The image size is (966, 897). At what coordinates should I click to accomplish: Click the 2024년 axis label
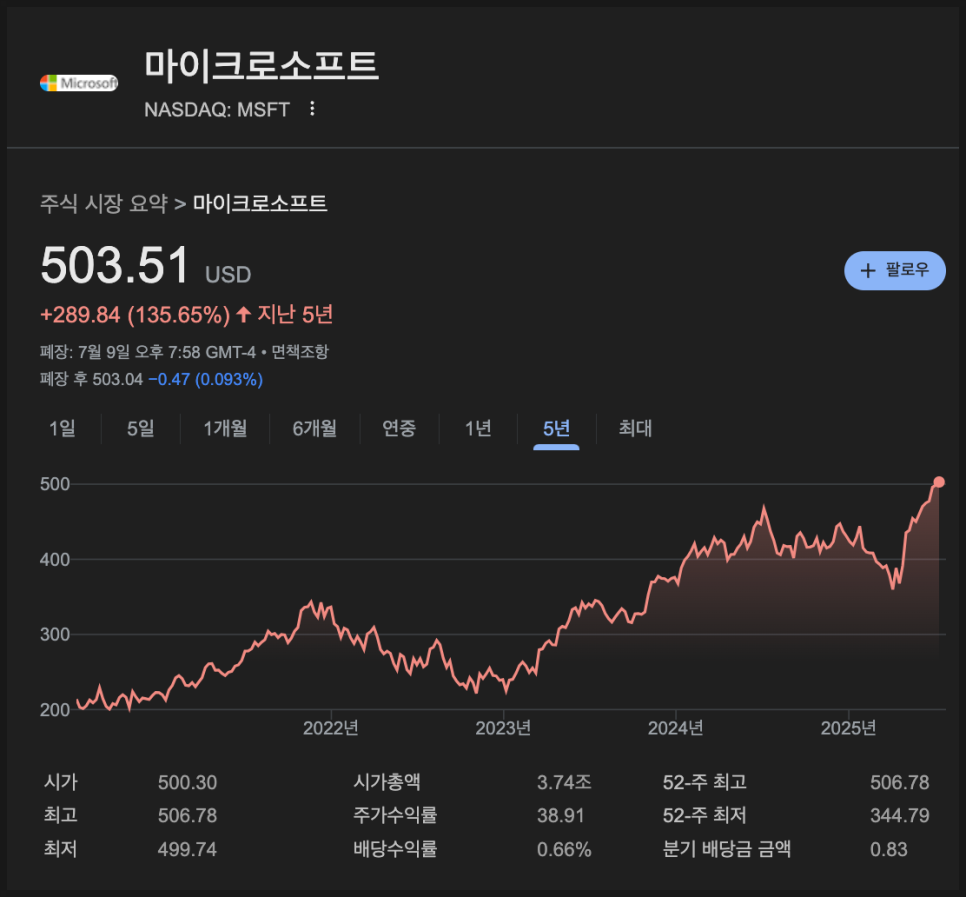[x=676, y=728]
